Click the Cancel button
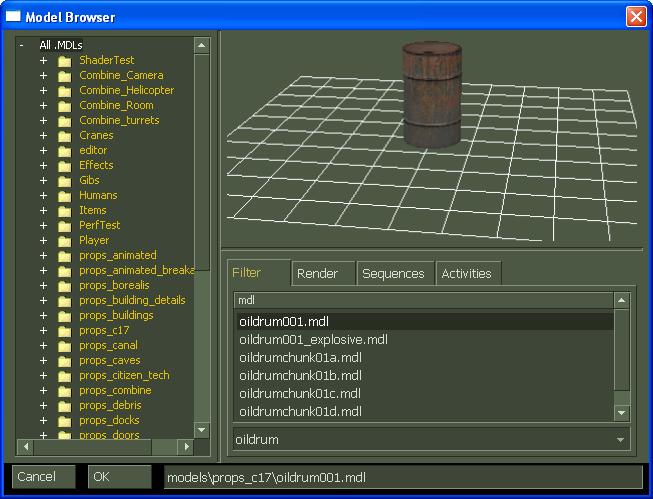This screenshot has height=499, width=653. pyautogui.click(x=44, y=477)
